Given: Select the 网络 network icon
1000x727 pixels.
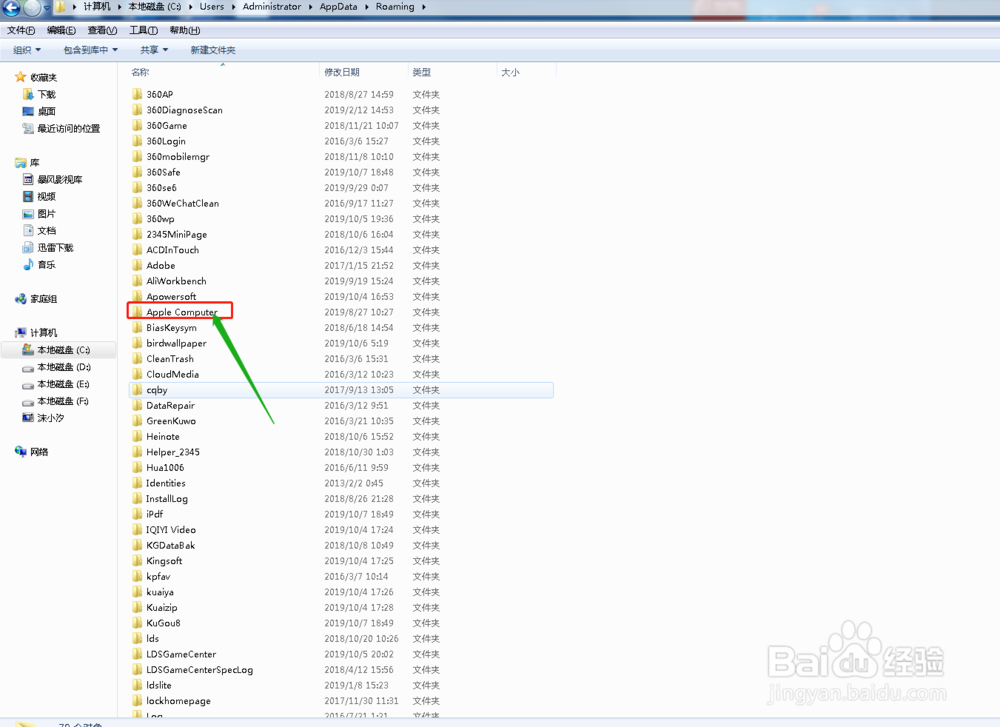Looking at the screenshot, I should (20, 452).
